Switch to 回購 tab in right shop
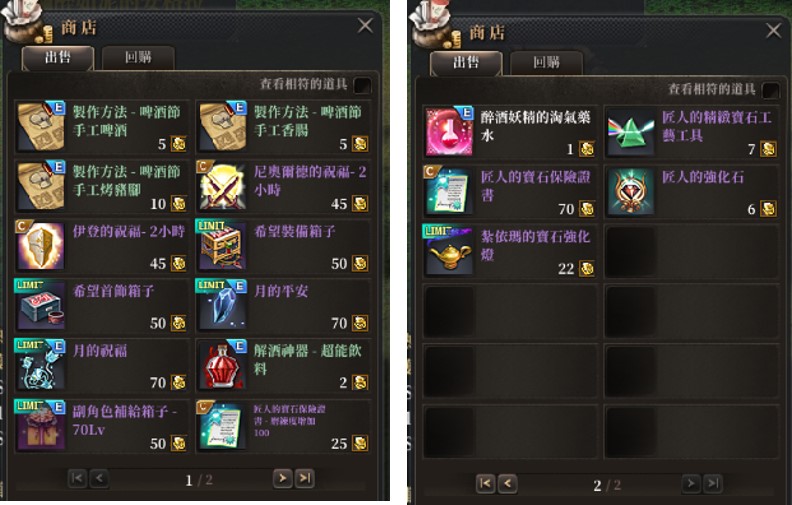This screenshot has width=792, height=505. point(546,63)
